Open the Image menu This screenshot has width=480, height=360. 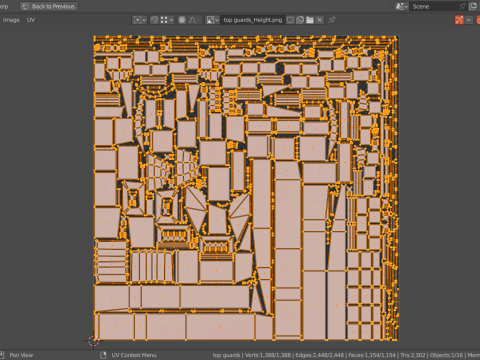coord(11,20)
